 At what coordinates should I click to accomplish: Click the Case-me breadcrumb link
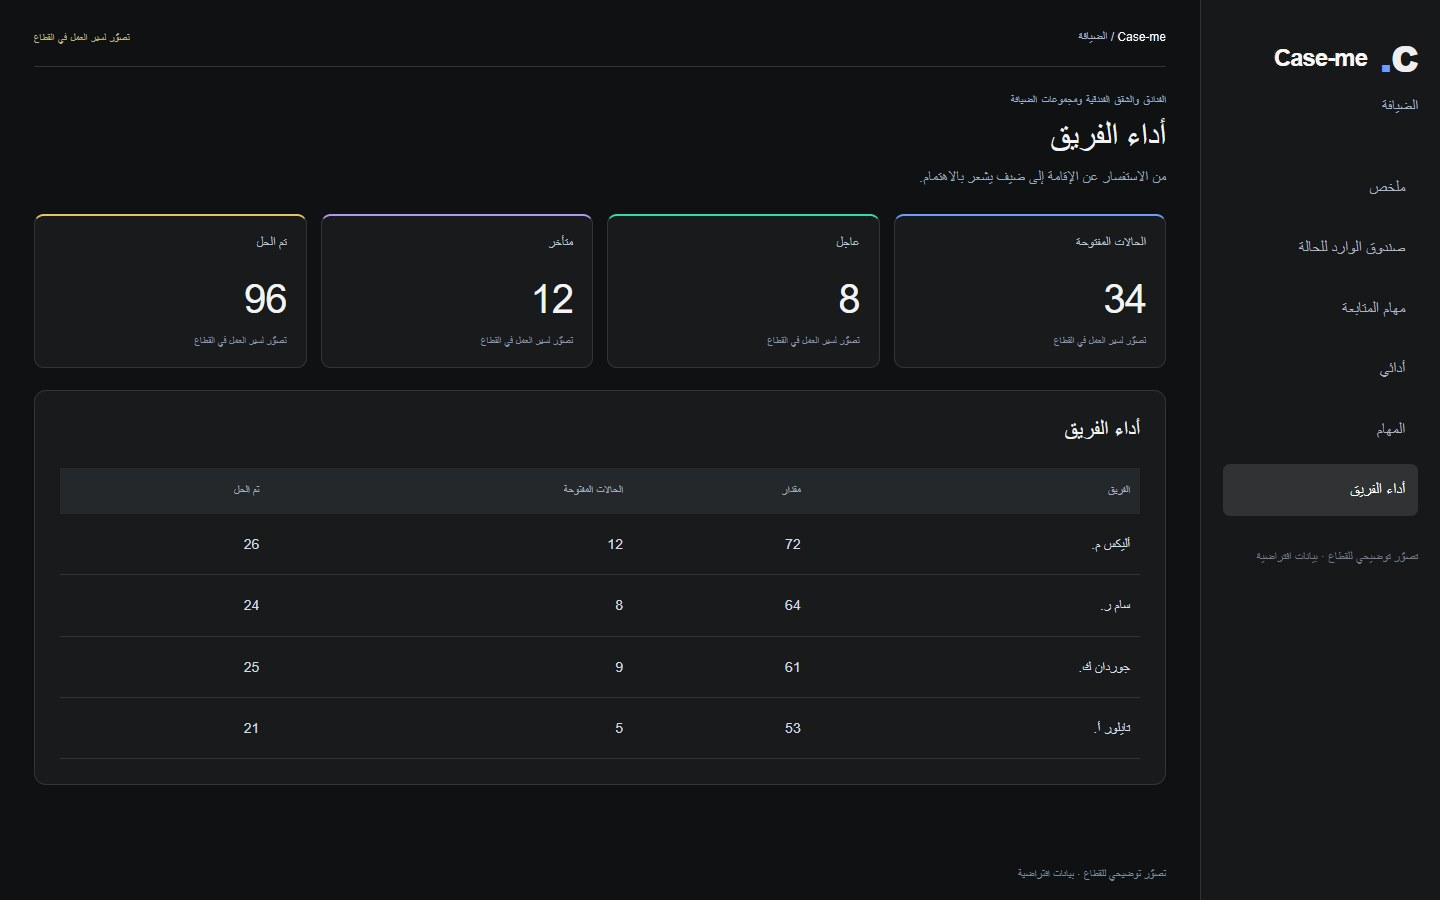pyautogui.click(x=1141, y=37)
